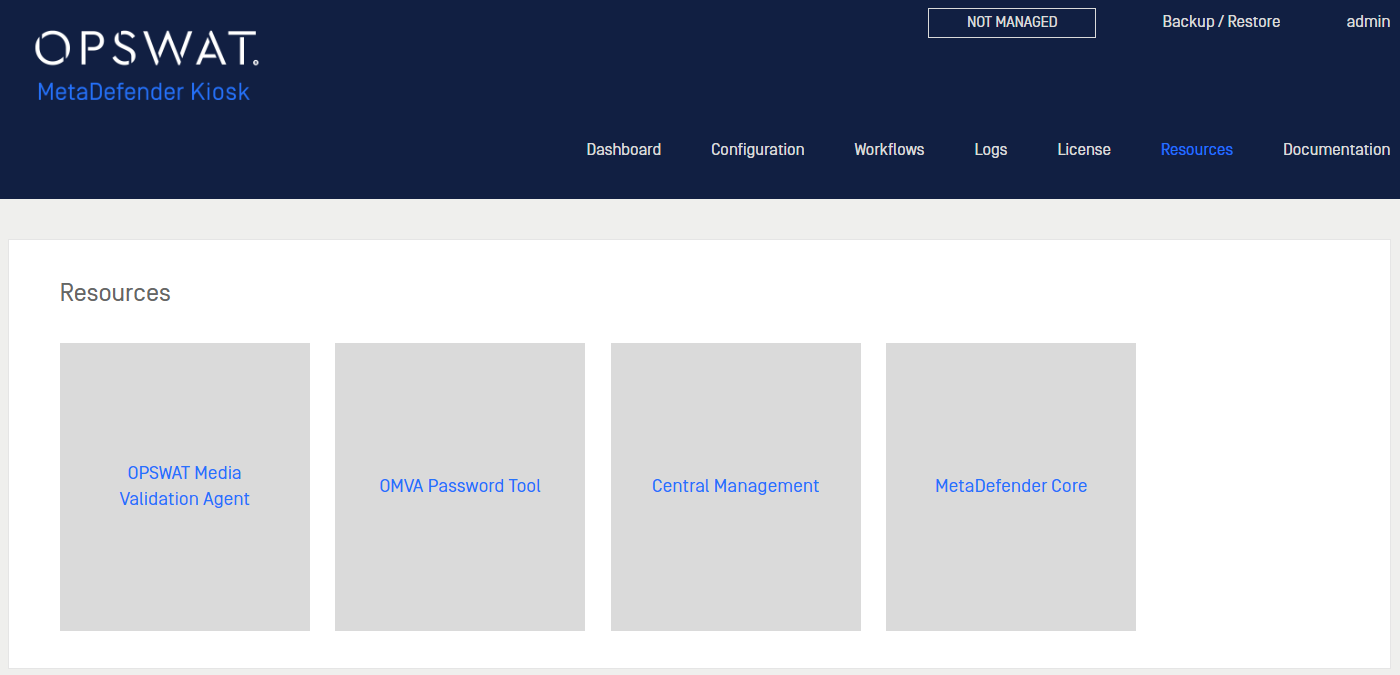Open the MetaDefender Core resource tile

tap(1011, 487)
